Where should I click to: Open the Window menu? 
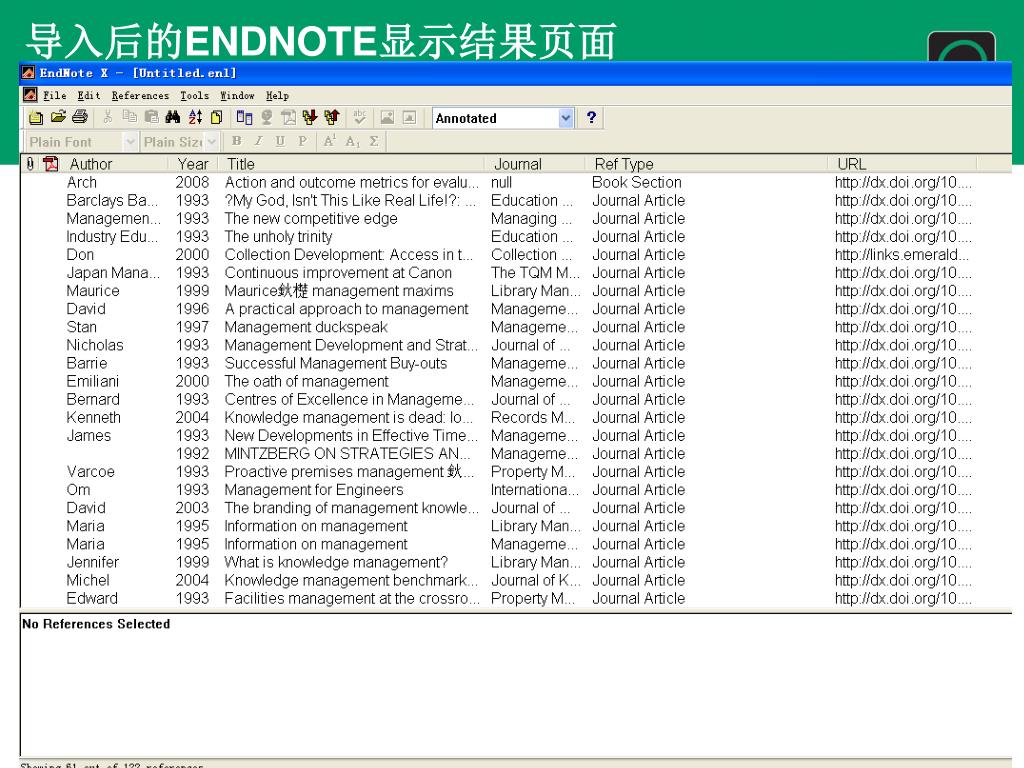coord(237,95)
